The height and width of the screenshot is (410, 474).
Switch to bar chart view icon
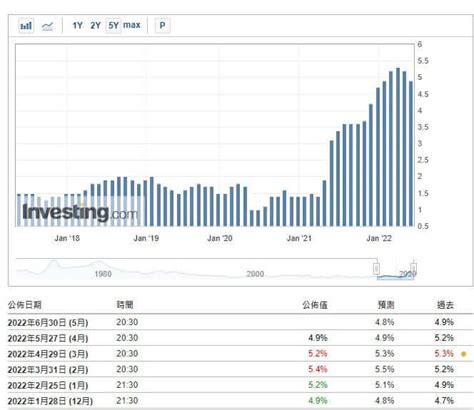point(26,25)
